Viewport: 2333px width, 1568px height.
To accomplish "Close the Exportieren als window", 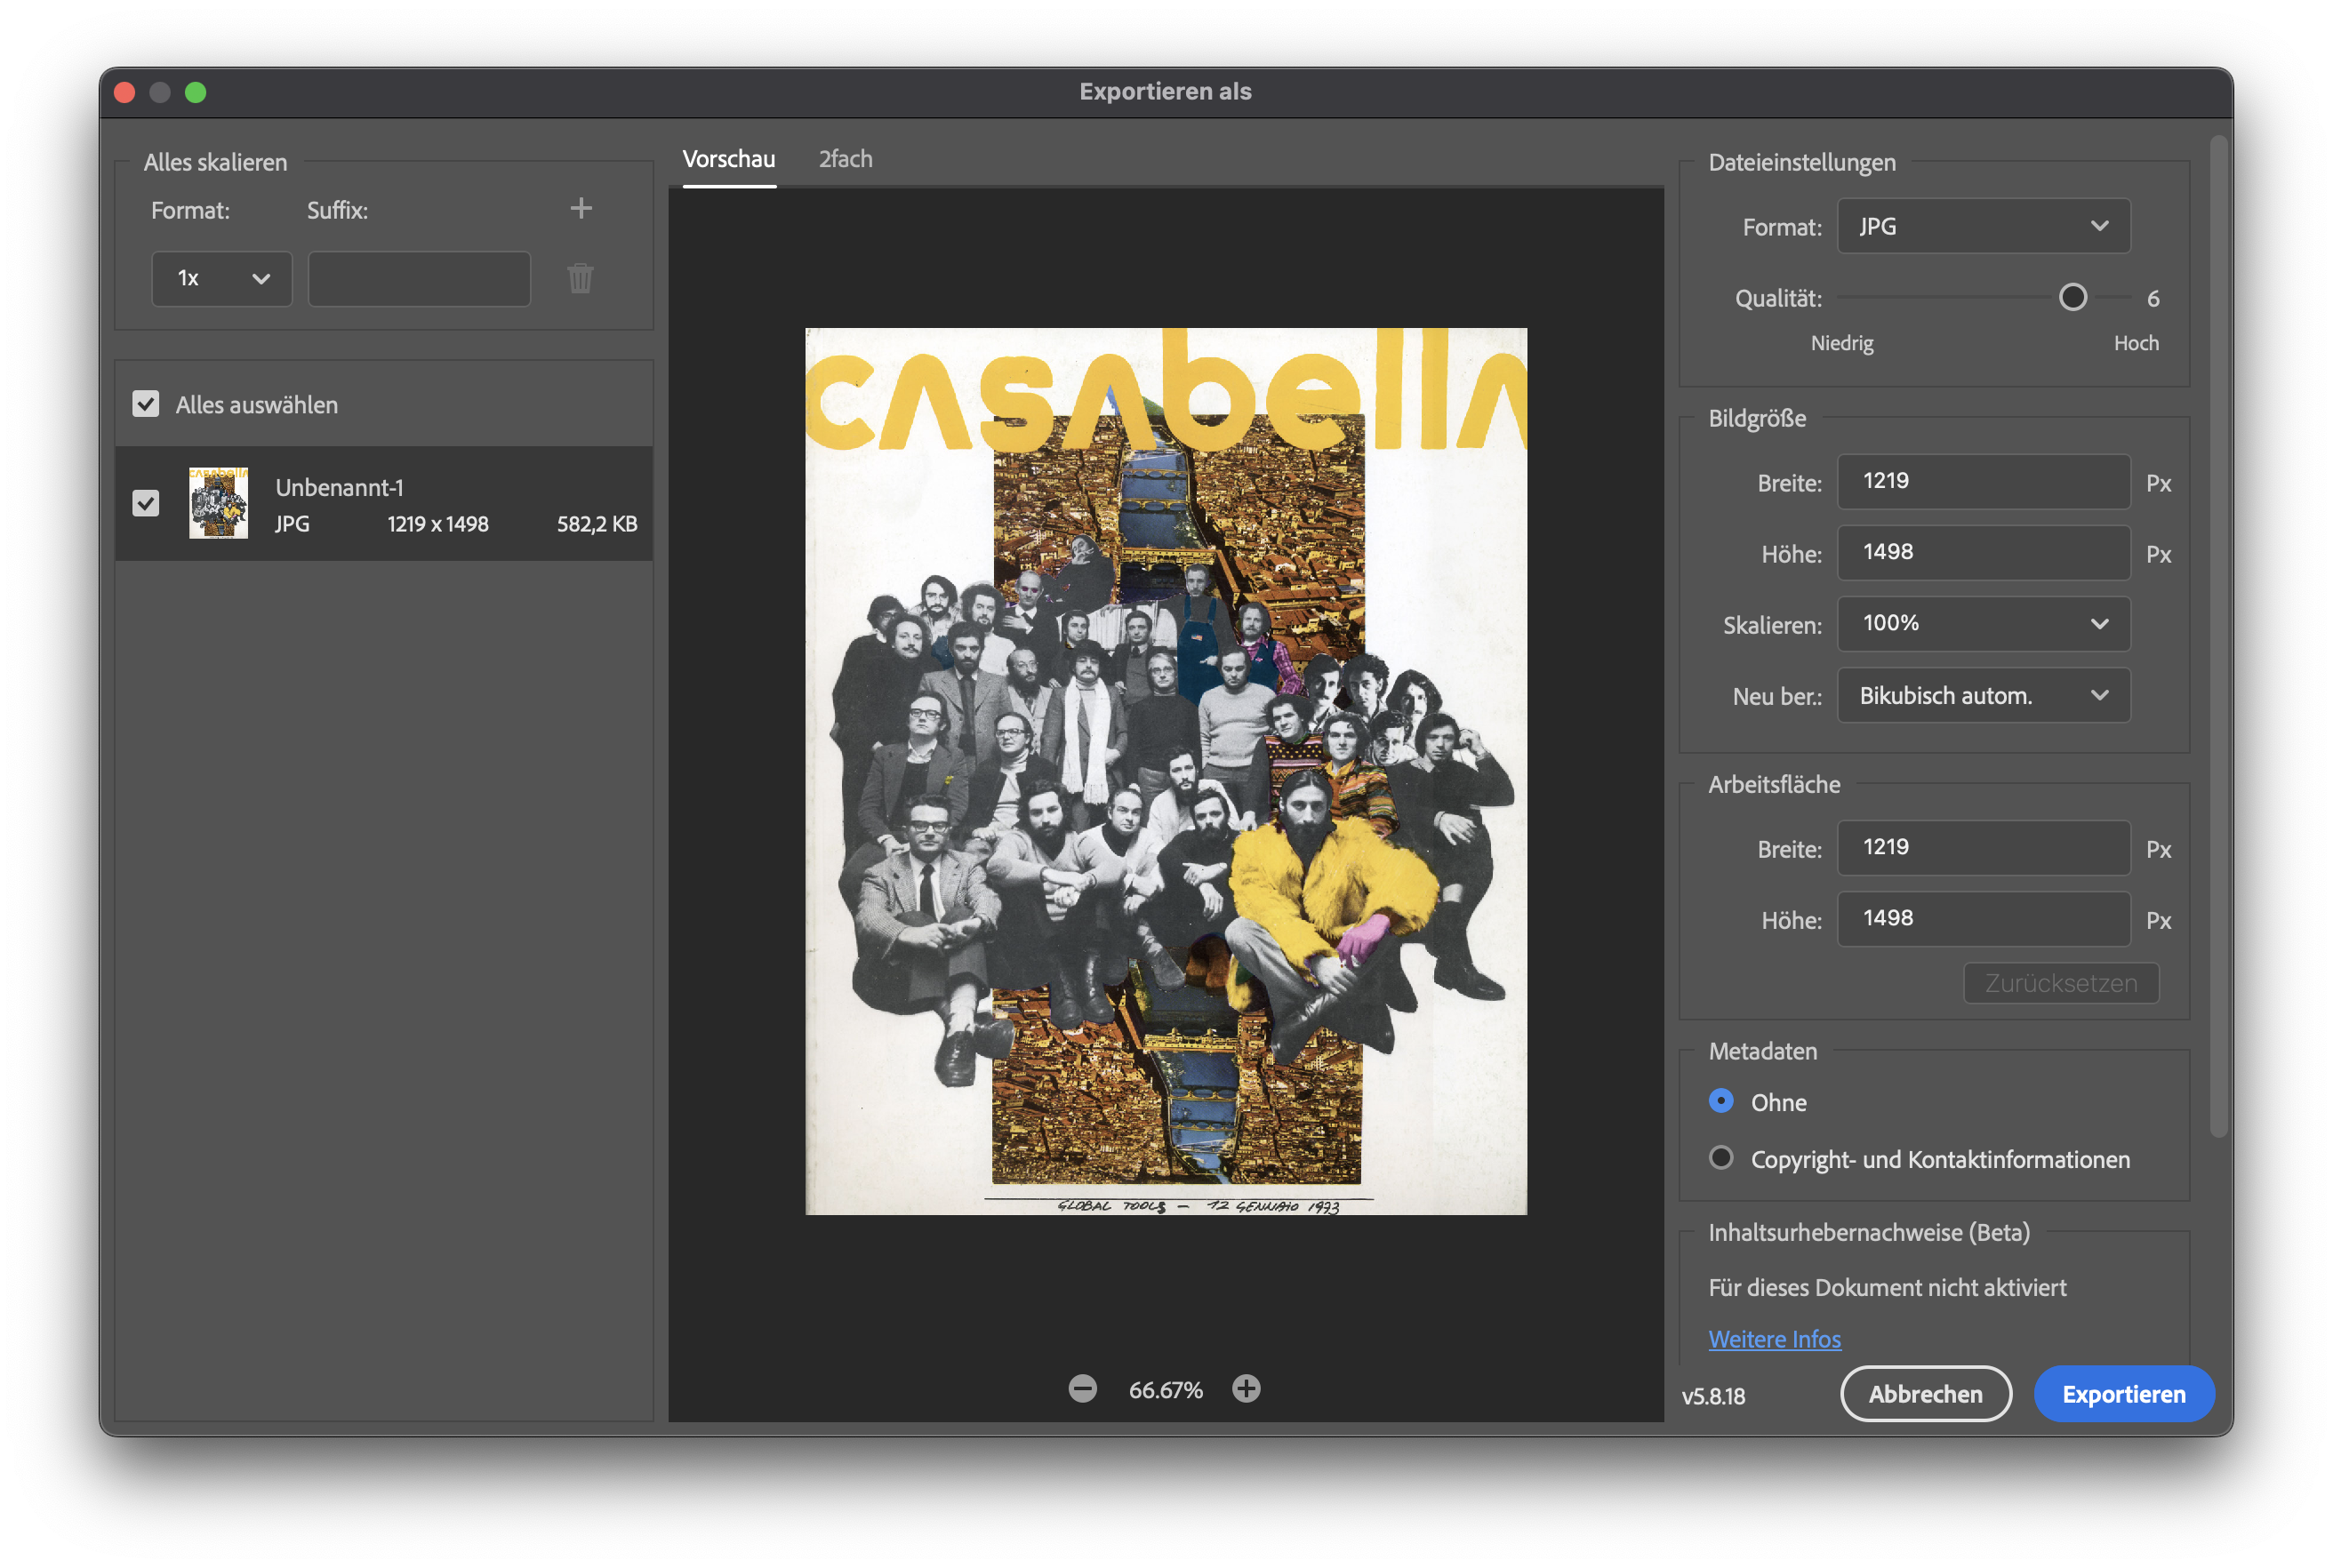I will 125,92.
